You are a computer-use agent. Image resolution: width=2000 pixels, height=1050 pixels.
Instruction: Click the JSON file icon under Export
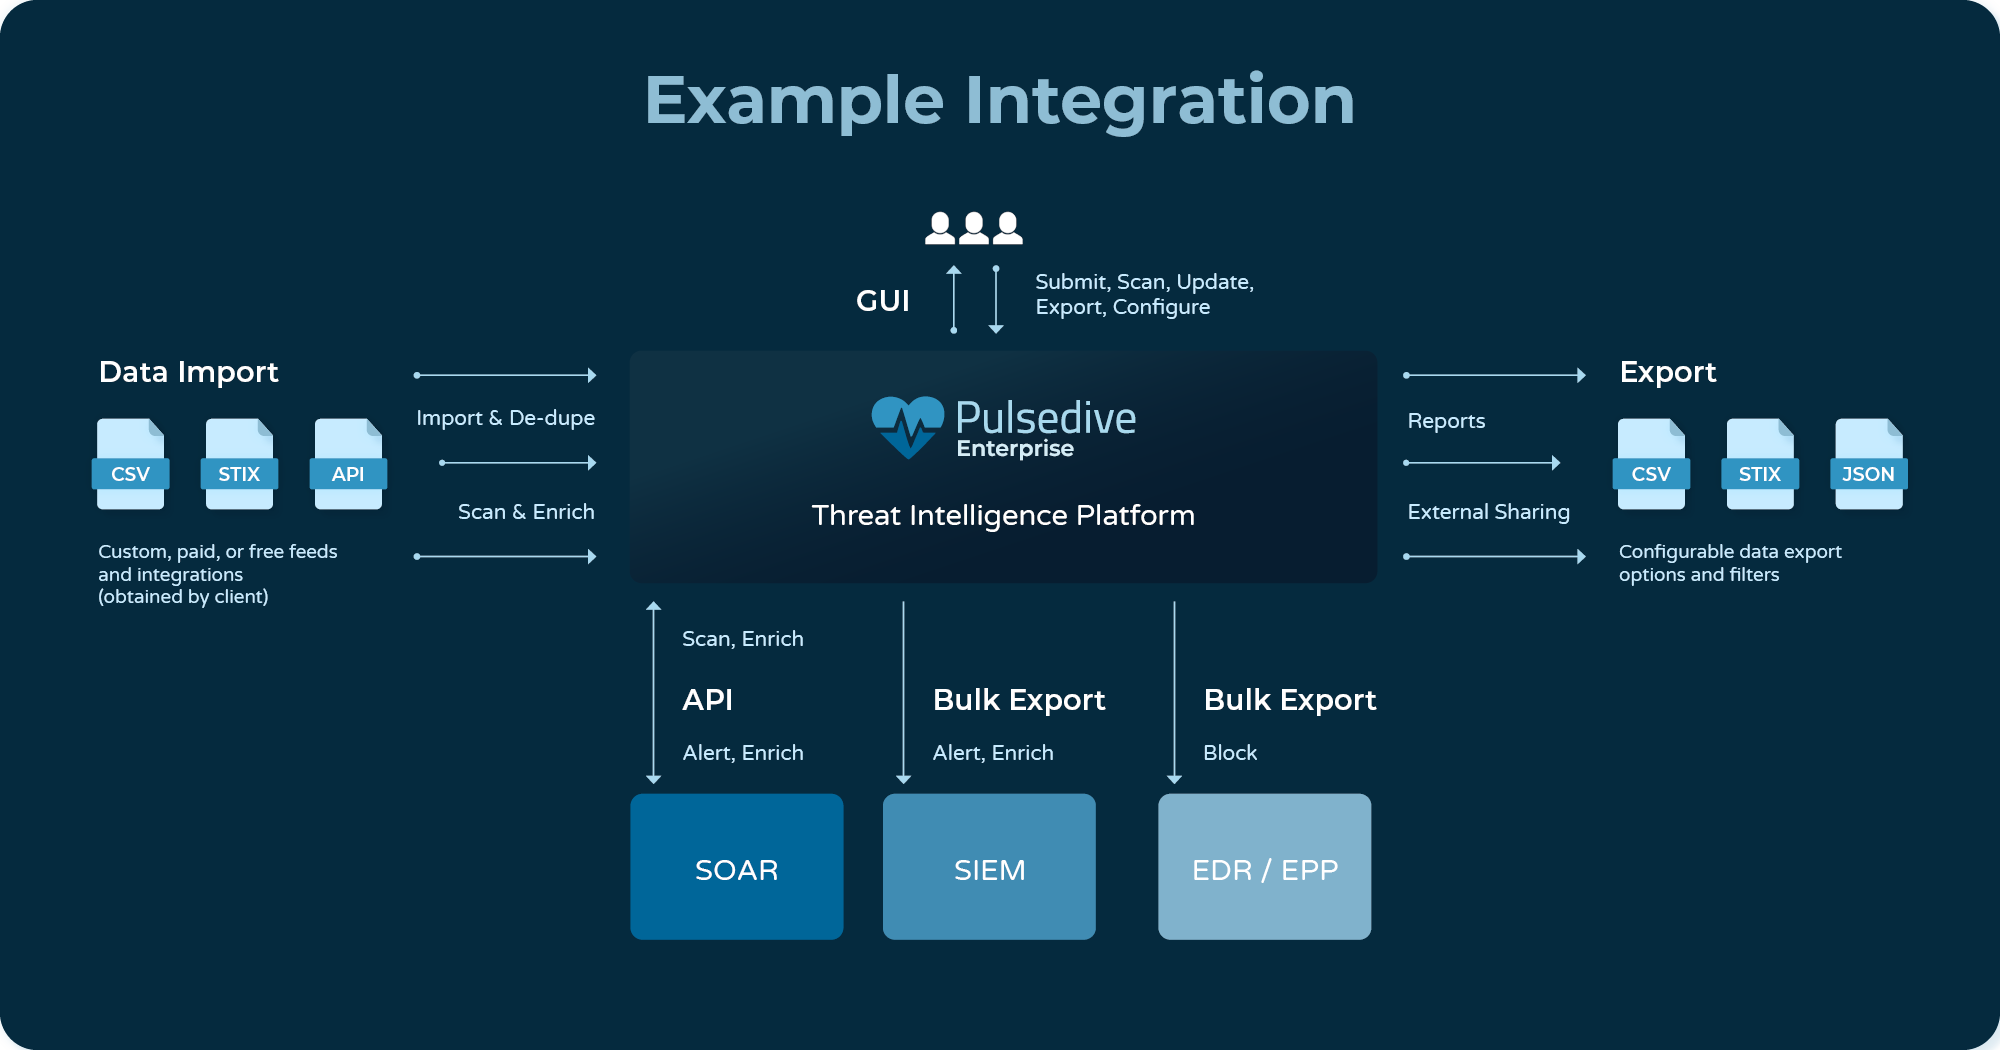(1869, 464)
